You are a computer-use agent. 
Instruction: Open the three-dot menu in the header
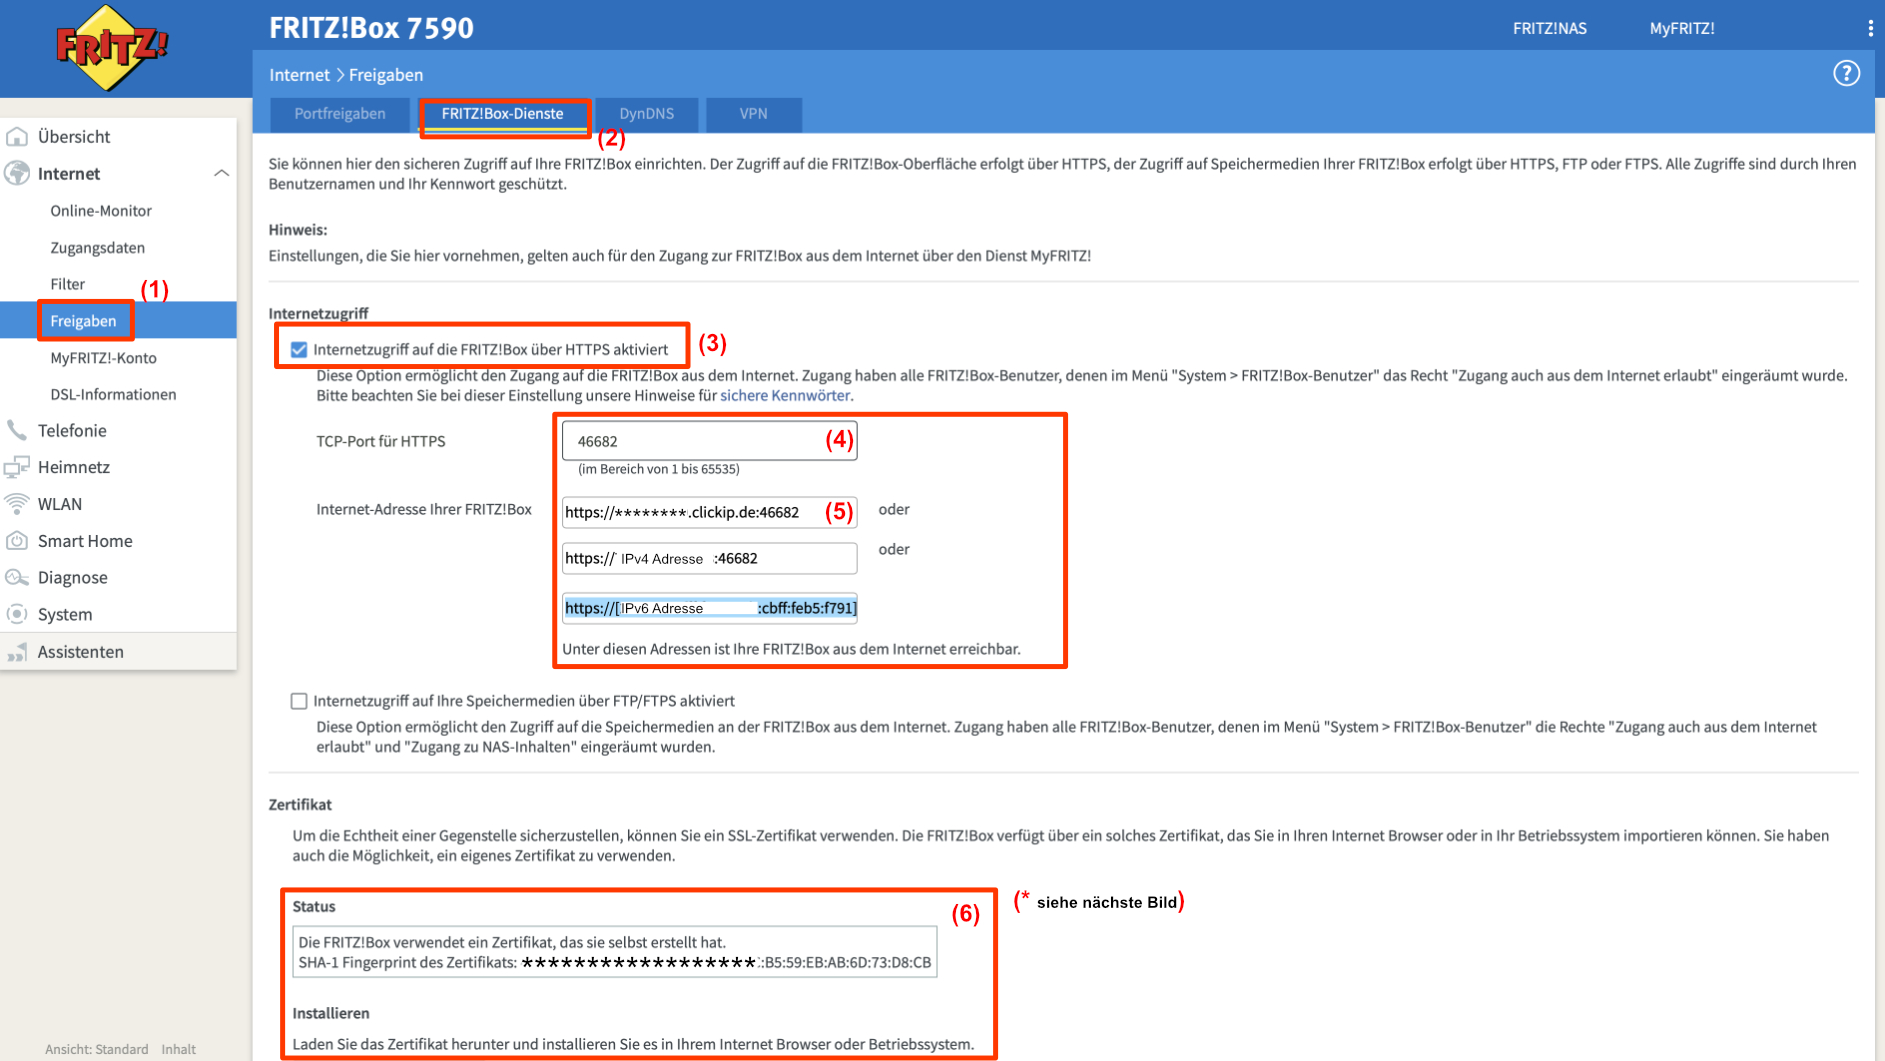tap(1870, 28)
